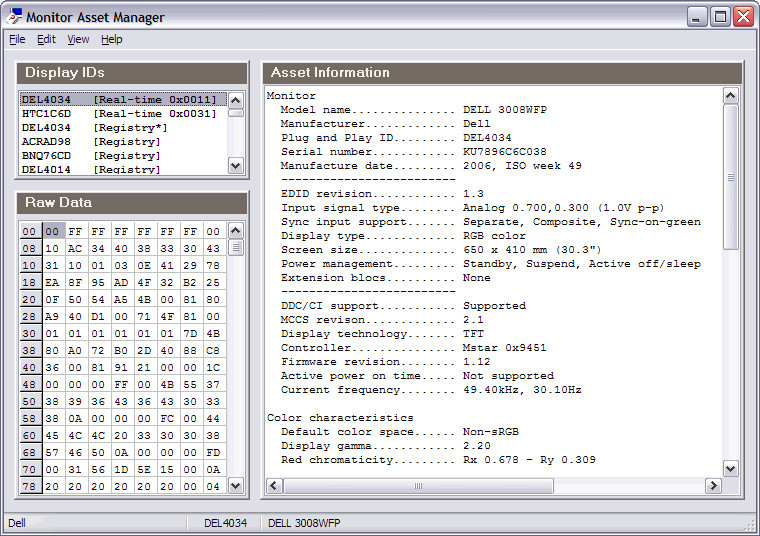760x536 pixels.
Task: Click EDID revision 1.3 line
Action: point(382,194)
